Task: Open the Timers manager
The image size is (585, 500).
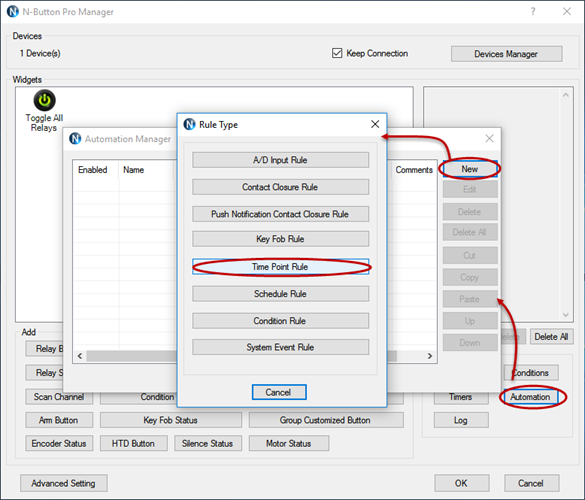Action: tap(461, 397)
